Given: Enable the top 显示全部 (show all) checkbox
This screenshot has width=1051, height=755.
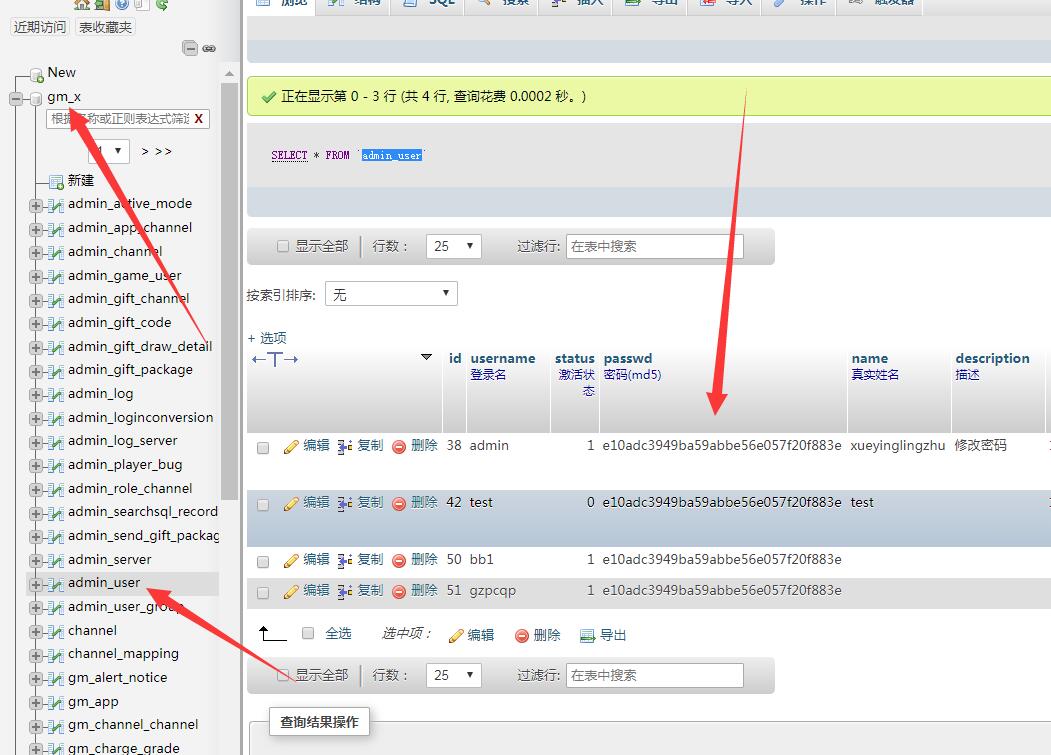Looking at the screenshot, I should tap(283, 246).
